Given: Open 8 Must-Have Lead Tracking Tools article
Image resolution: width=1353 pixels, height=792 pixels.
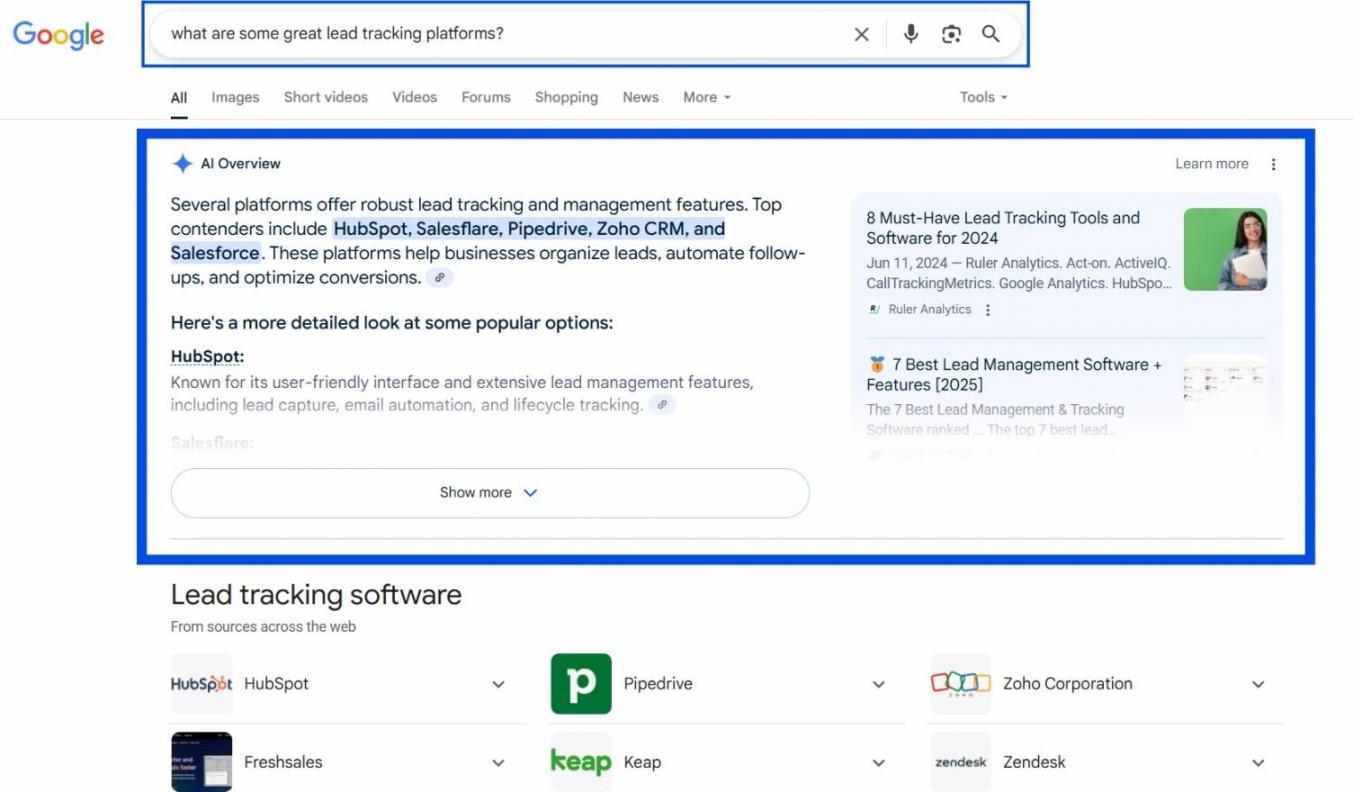Looking at the screenshot, I should 1003,228.
